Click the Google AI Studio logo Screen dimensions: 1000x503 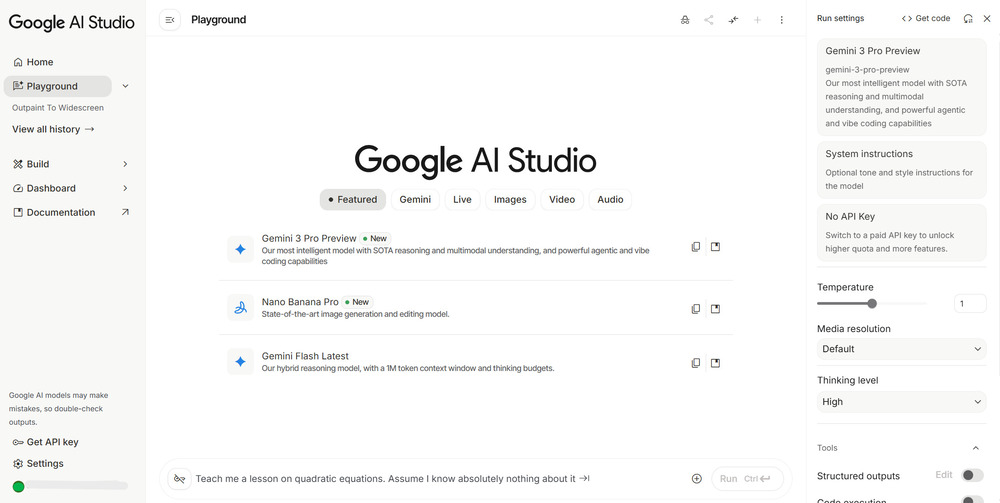coord(71,22)
